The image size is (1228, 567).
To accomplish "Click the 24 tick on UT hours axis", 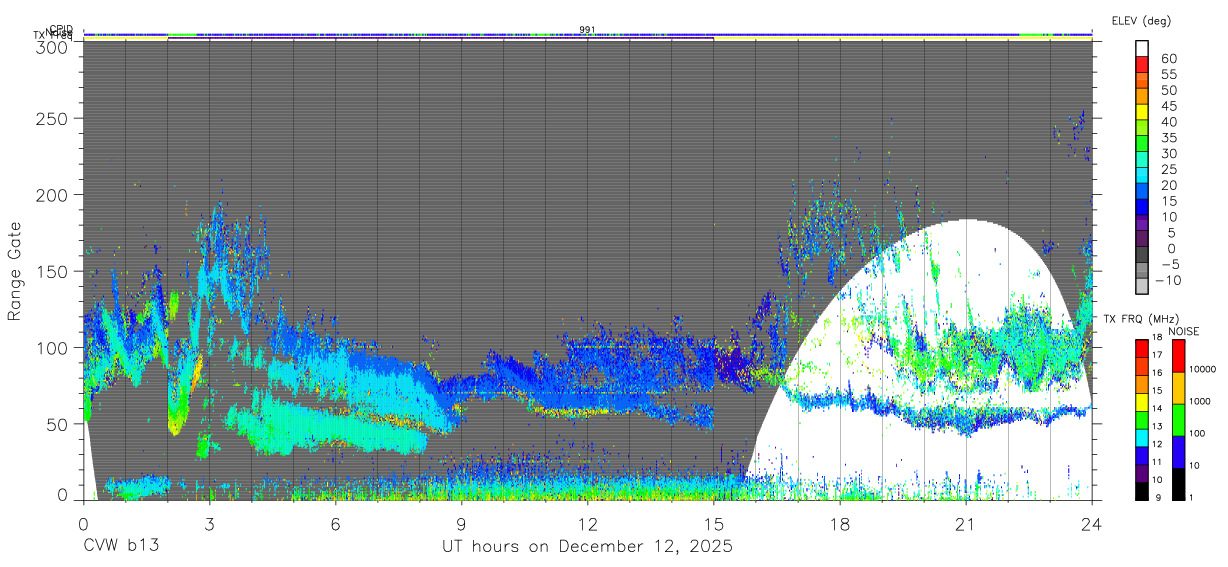I will tap(1092, 524).
